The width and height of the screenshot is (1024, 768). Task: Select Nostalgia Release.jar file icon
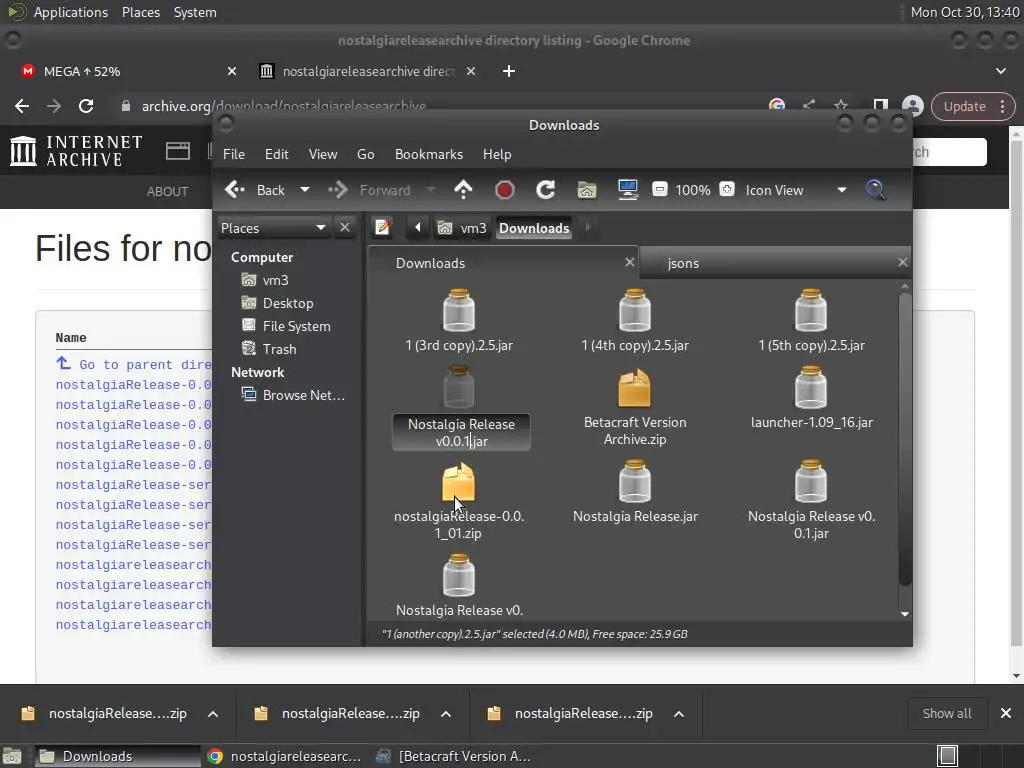pos(635,482)
